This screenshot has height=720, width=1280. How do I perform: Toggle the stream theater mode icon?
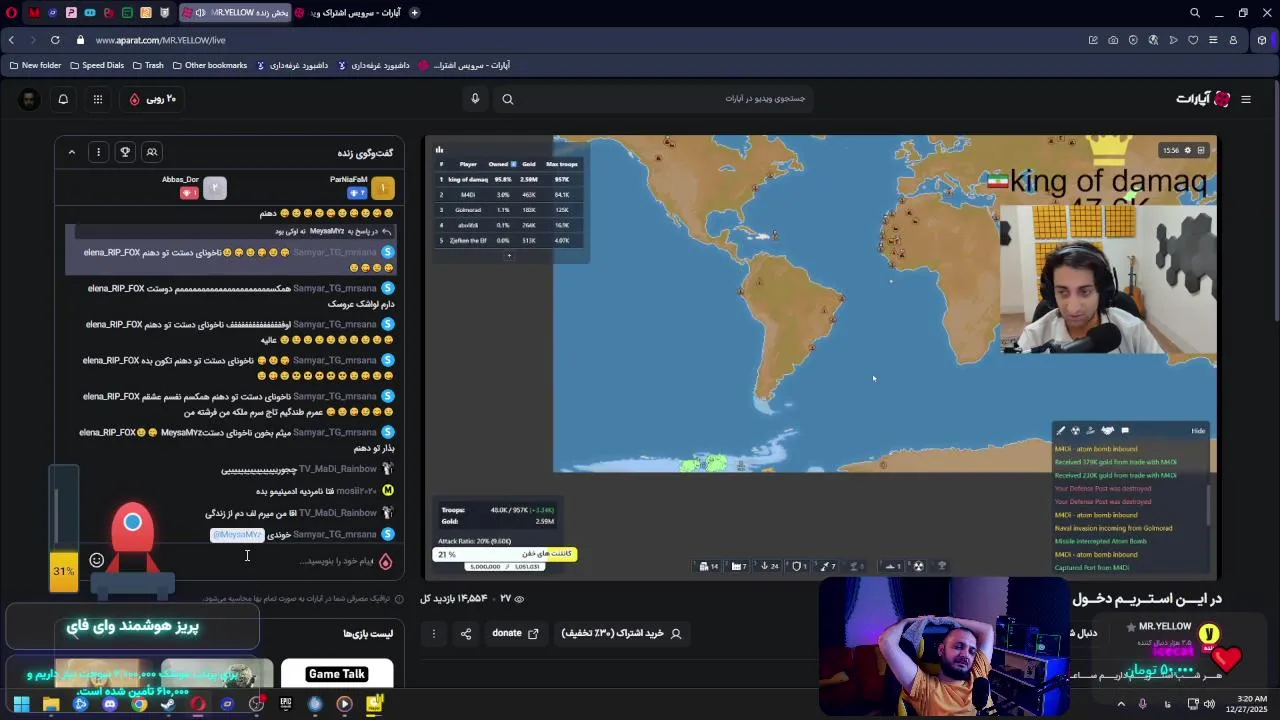click(x=1201, y=150)
